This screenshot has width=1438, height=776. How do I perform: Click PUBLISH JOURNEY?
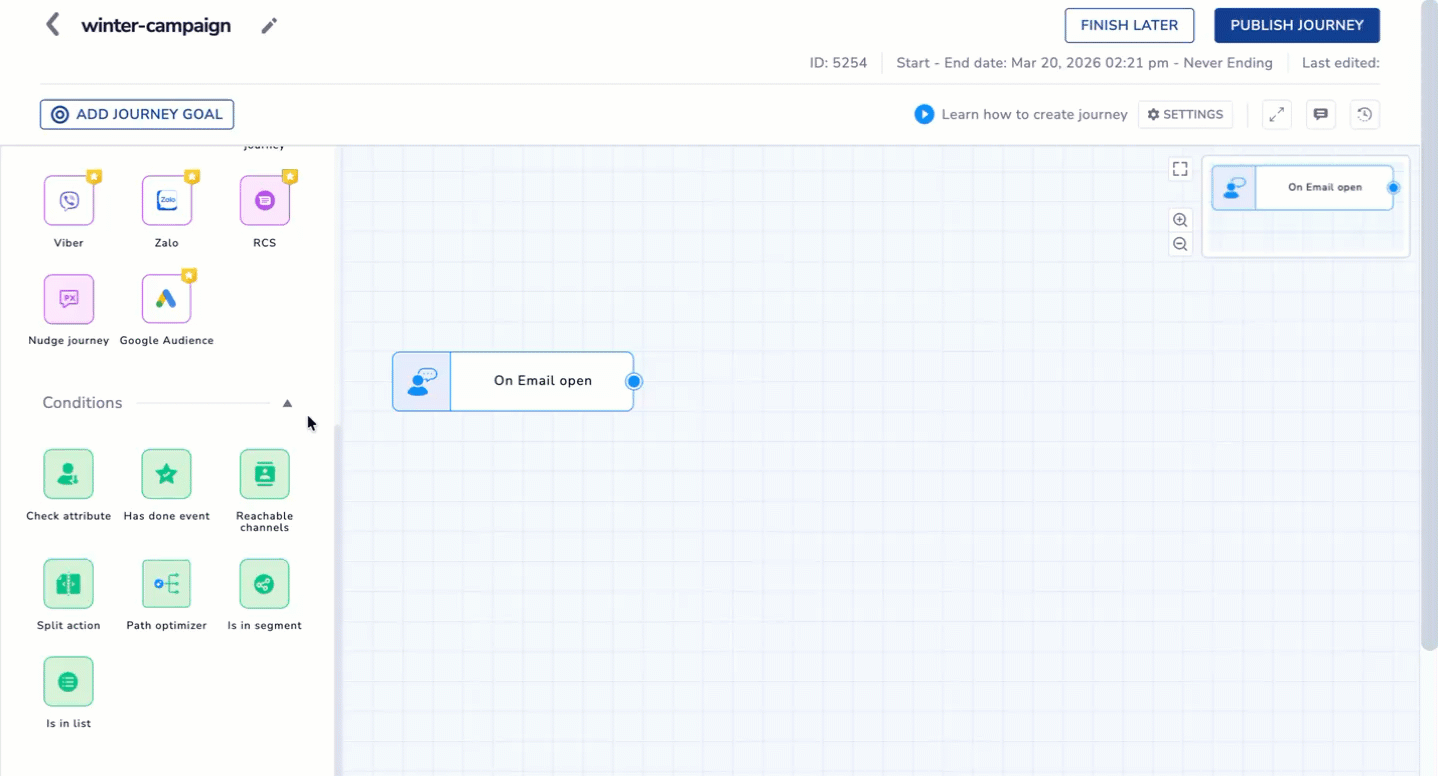1296,25
